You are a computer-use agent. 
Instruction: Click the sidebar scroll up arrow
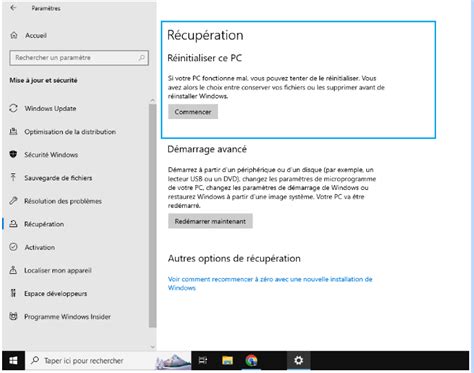coord(152,100)
